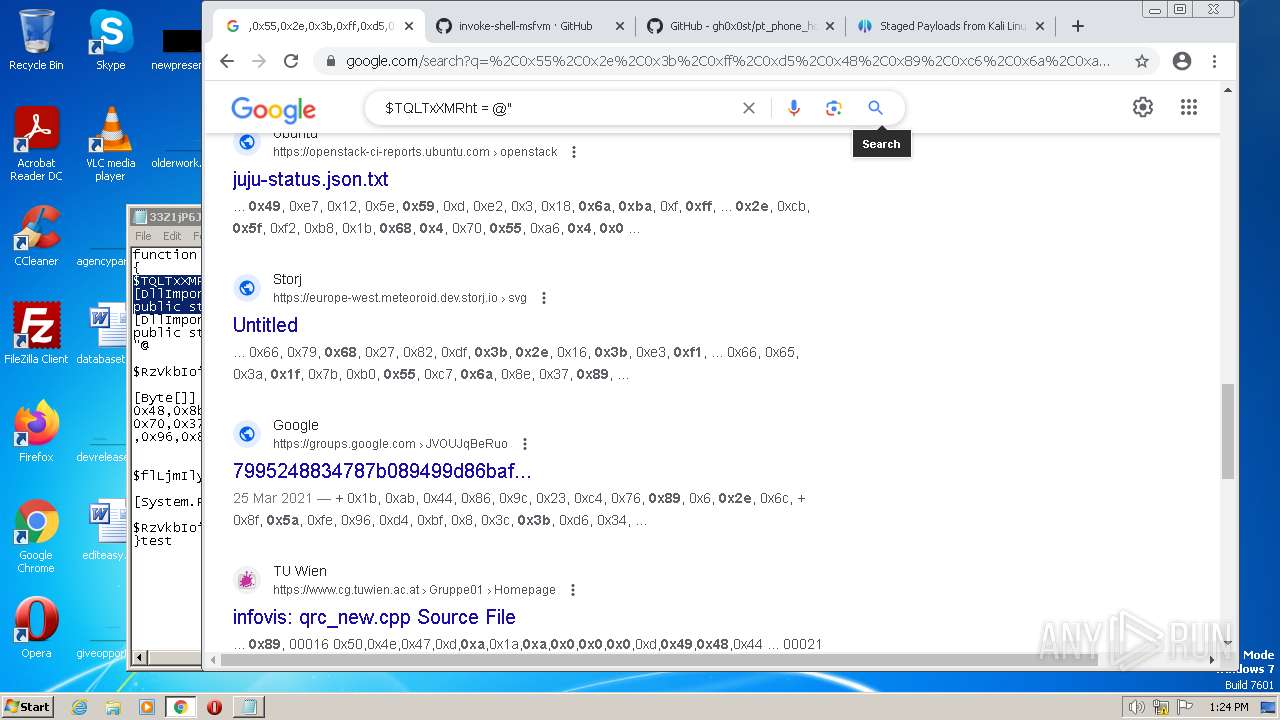Select the CCleaner desktop shortcut
This screenshot has width=1280, height=720.
click(36, 236)
